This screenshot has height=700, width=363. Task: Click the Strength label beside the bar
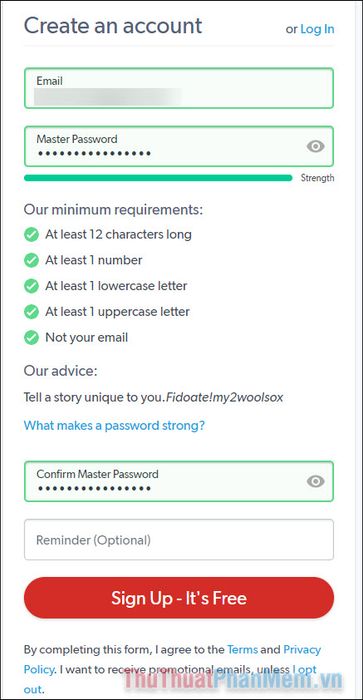coord(317,178)
